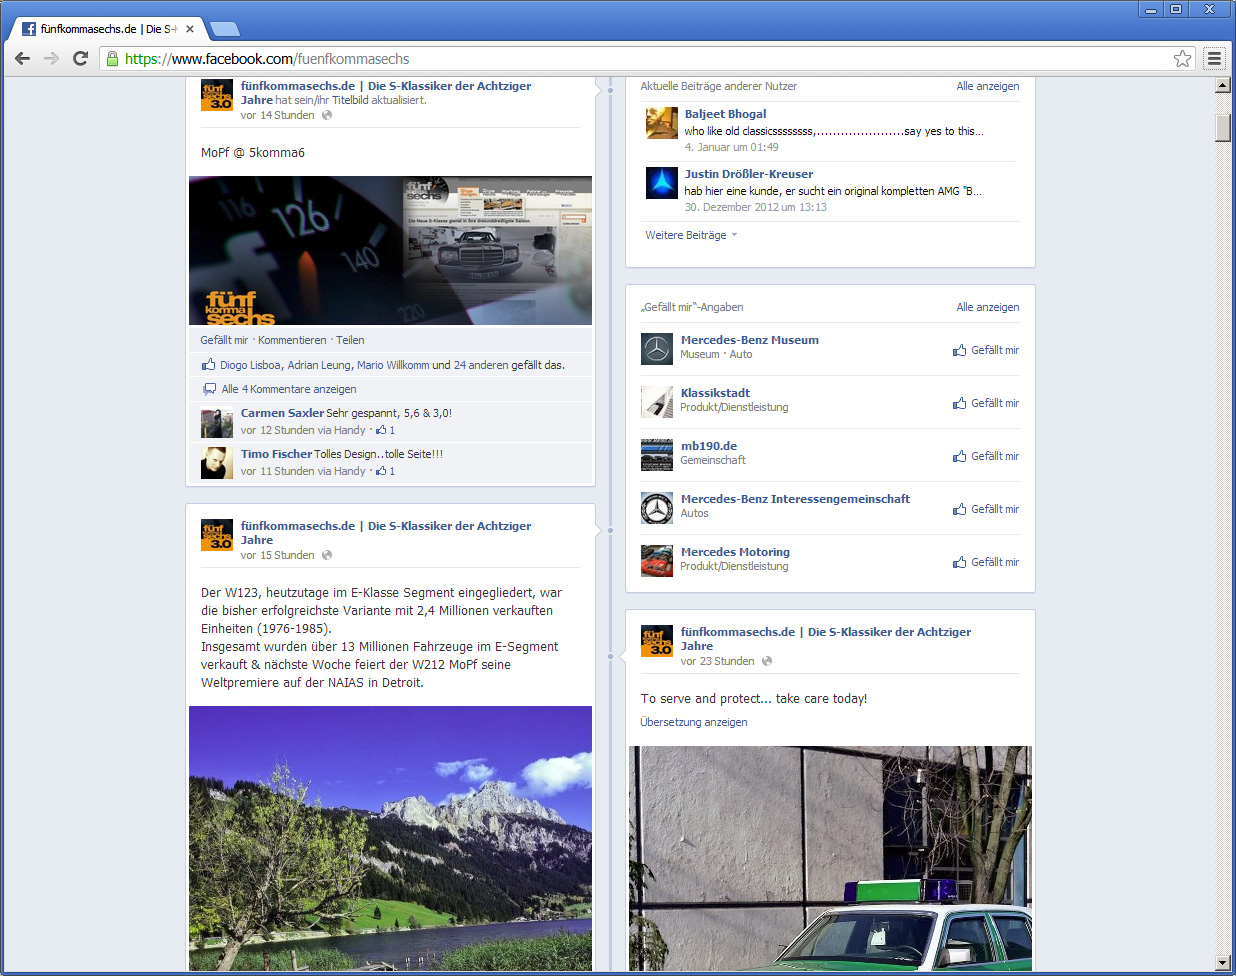The height and width of the screenshot is (976, 1236).
Task: Click 24 anderen likers link
Action: click(x=481, y=365)
